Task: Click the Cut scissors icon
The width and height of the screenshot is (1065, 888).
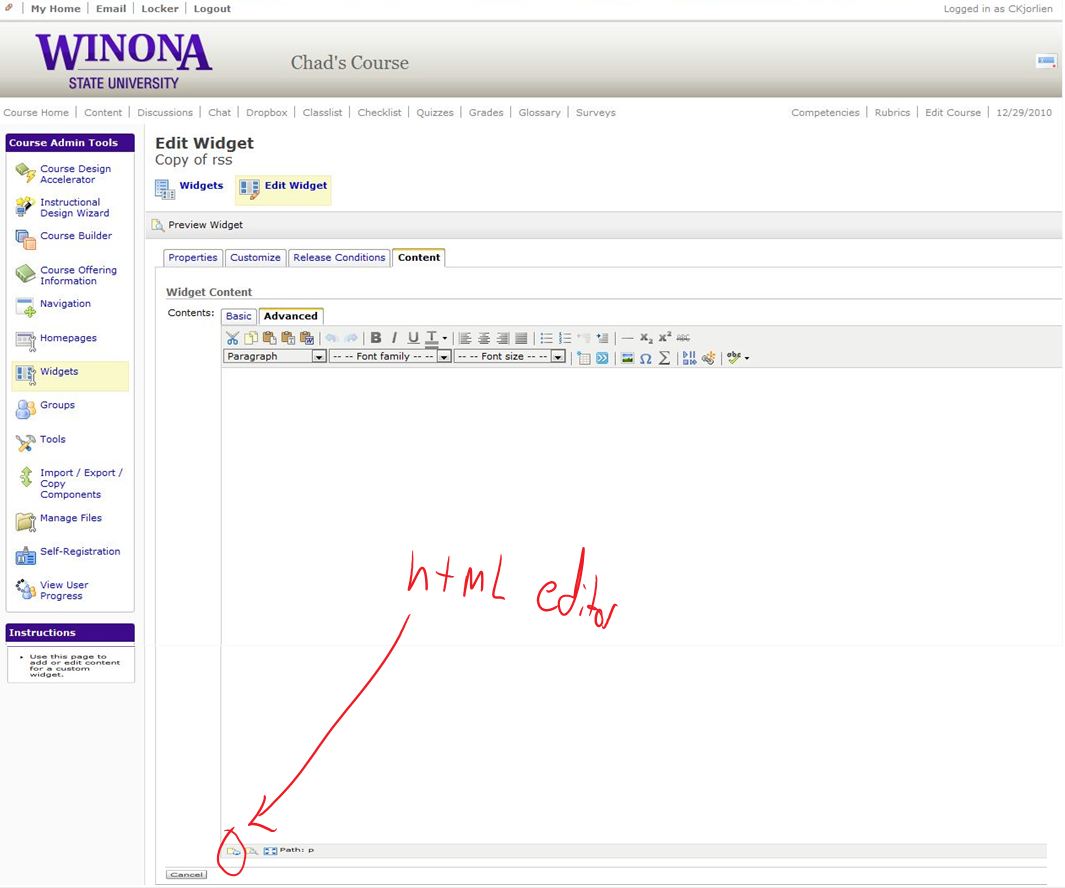Action: click(232, 338)
